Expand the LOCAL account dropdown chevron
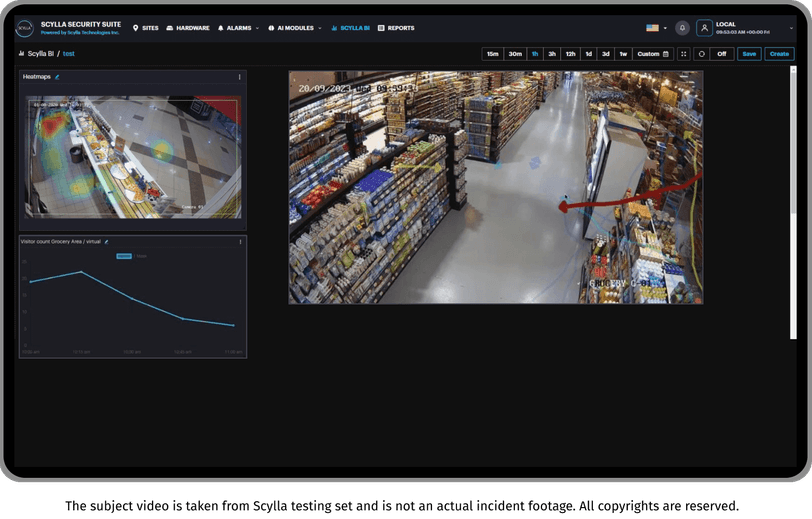The image size is (812, 519). [x=791, y=28]
